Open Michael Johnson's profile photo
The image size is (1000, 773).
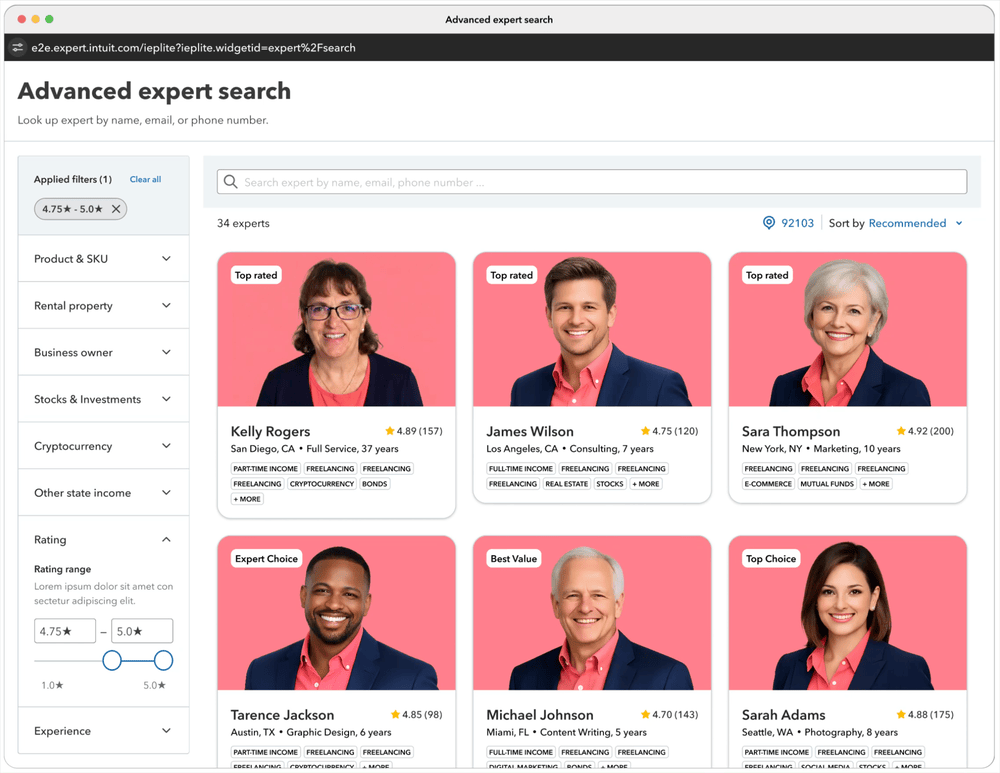[592, 613]
